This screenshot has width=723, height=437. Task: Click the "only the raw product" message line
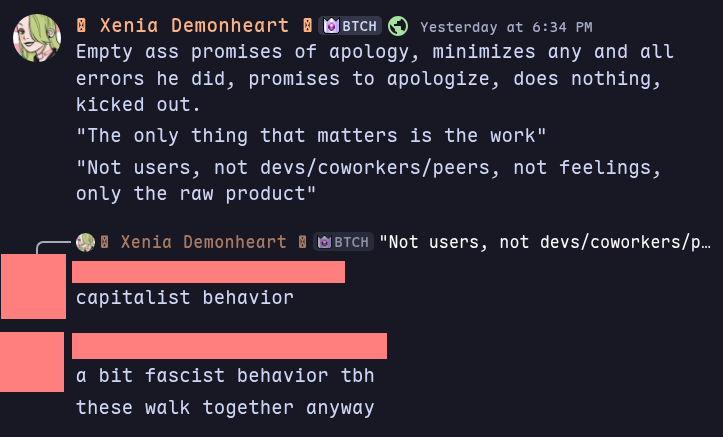196,193
